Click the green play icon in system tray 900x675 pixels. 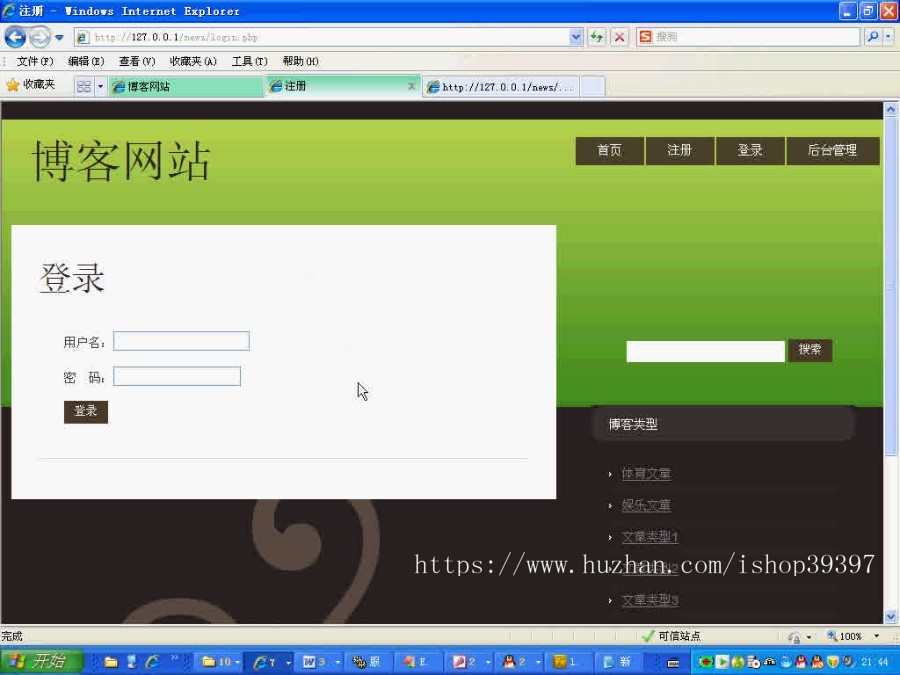(722, 662)
